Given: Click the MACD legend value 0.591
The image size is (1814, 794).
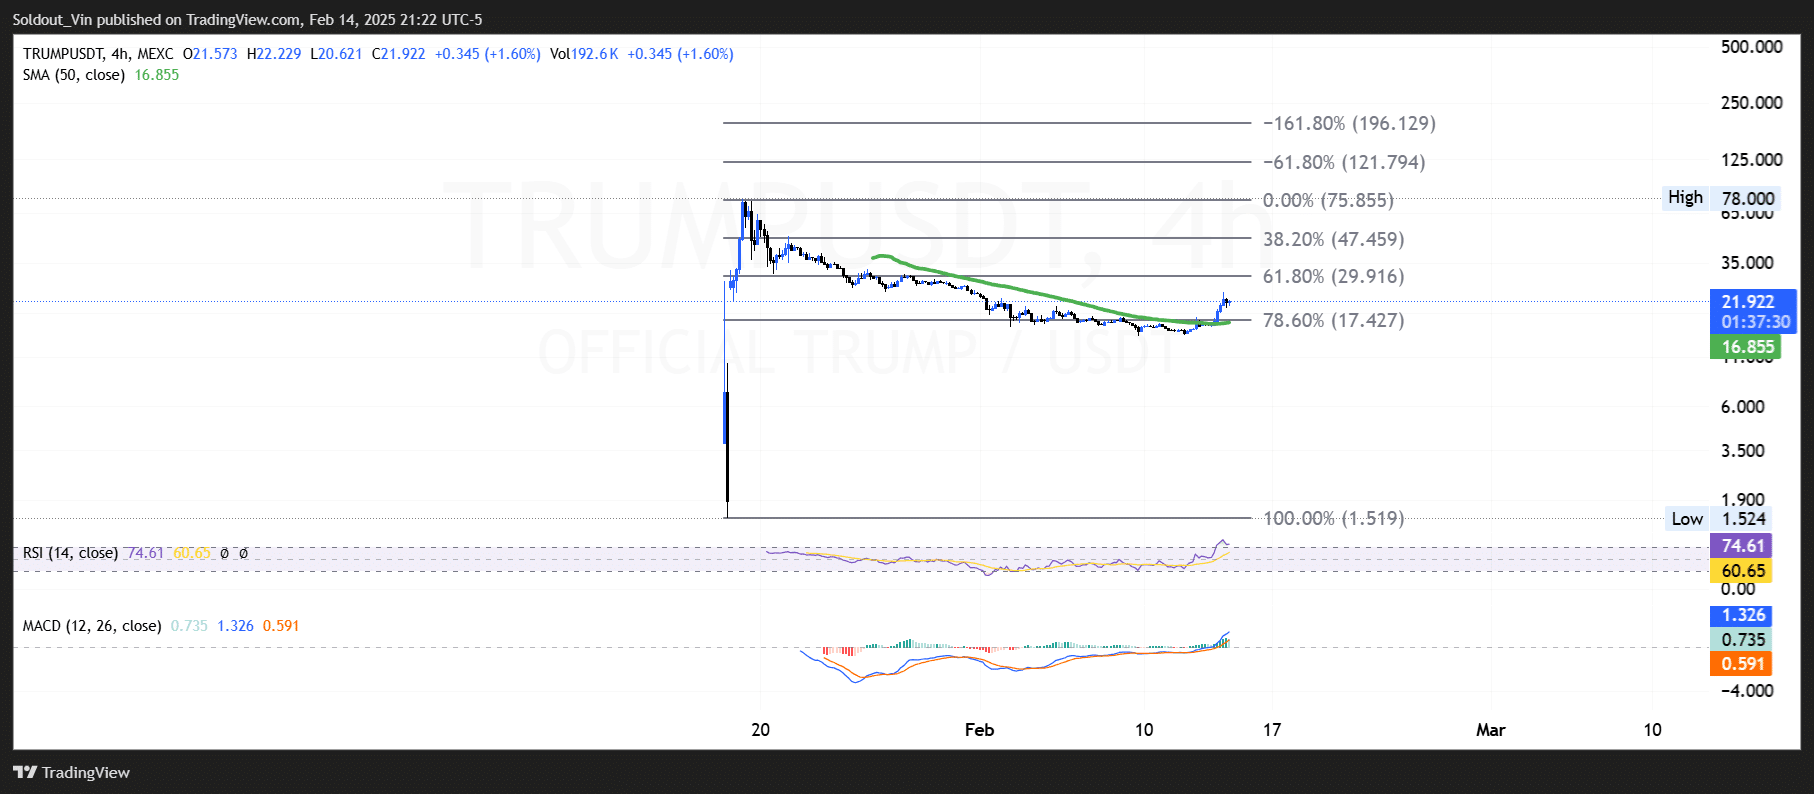Looking at the screenshot, I should coord(281,626).
